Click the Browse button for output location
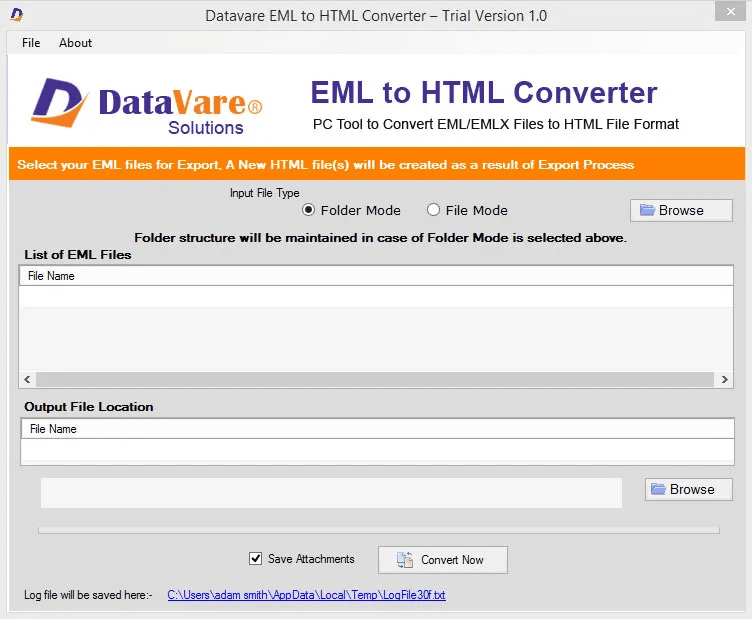Viewport: 752px width, 619px height. tap(688, 489)
